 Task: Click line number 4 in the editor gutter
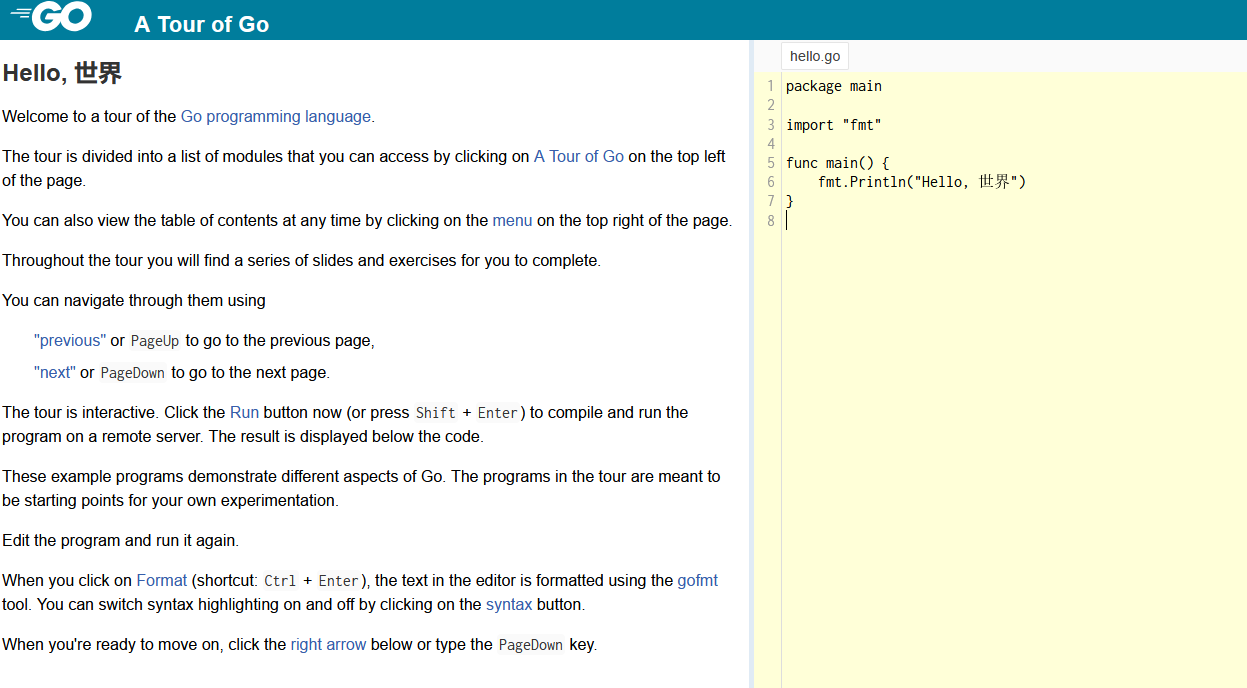click(771, 144)
